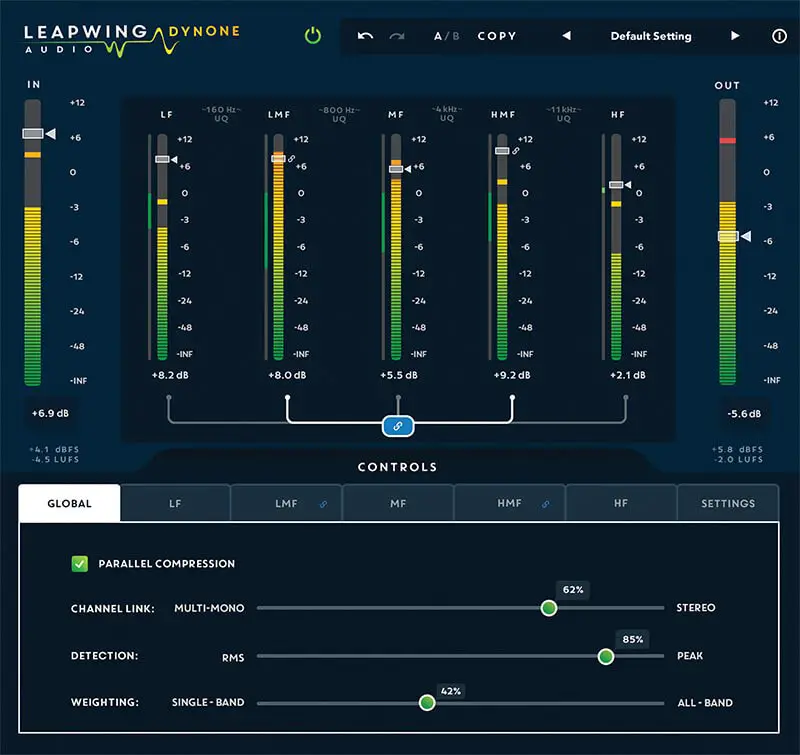Click the Leapwing Audio logo

[x=130, y=37]
